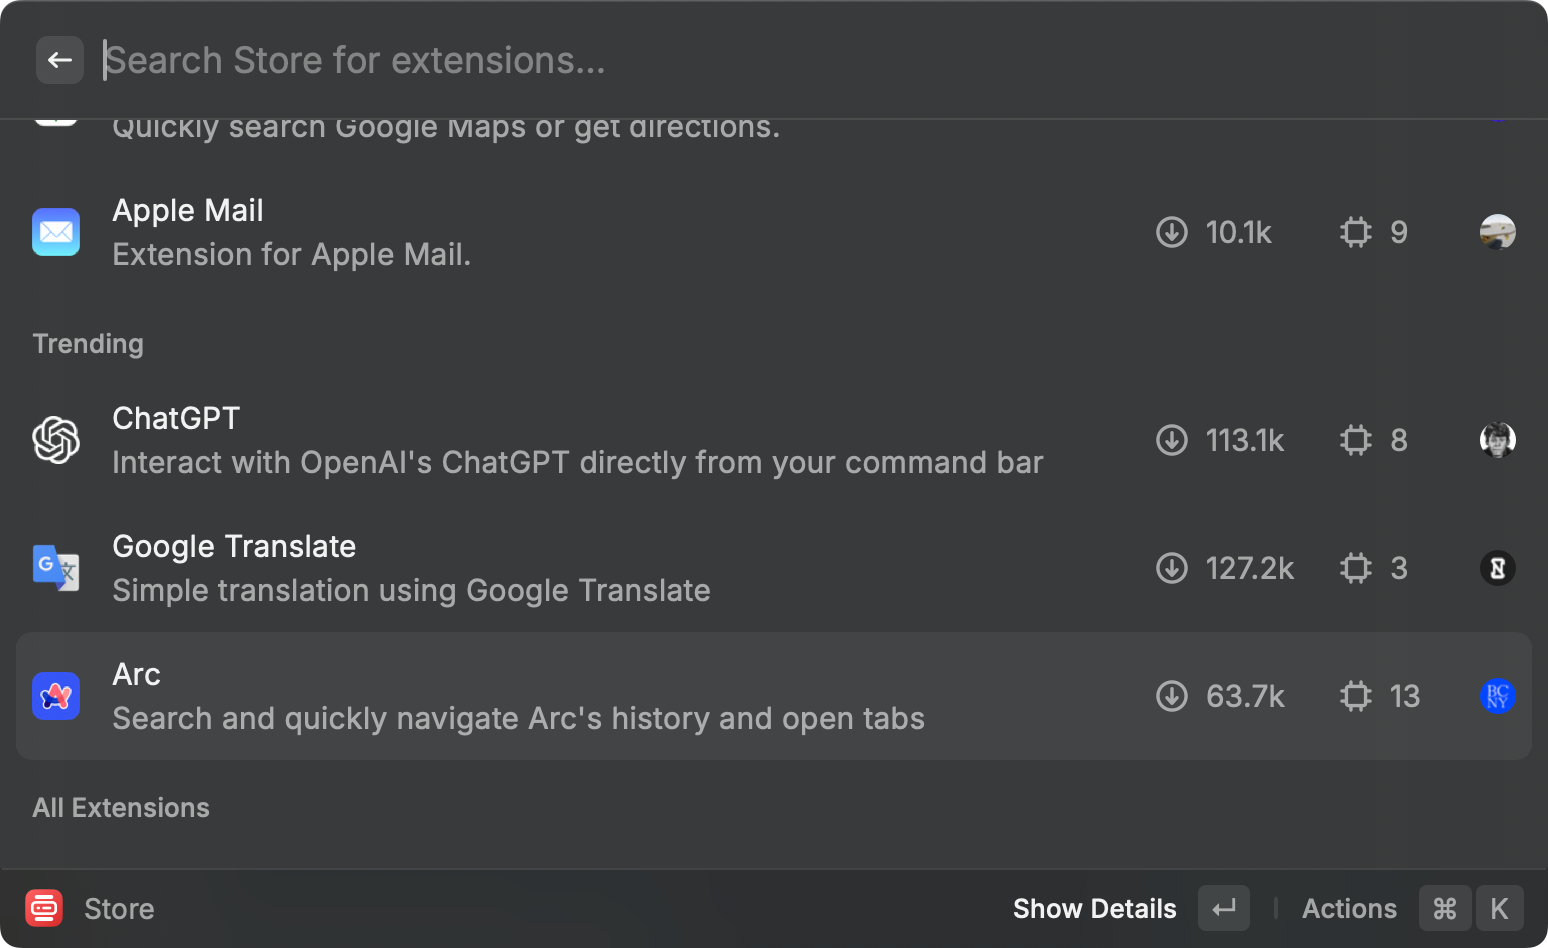The width and height of the screenshot is (1548, 948).
Task: Click the Google Translate download count icon
Action: coord(1172,568)
